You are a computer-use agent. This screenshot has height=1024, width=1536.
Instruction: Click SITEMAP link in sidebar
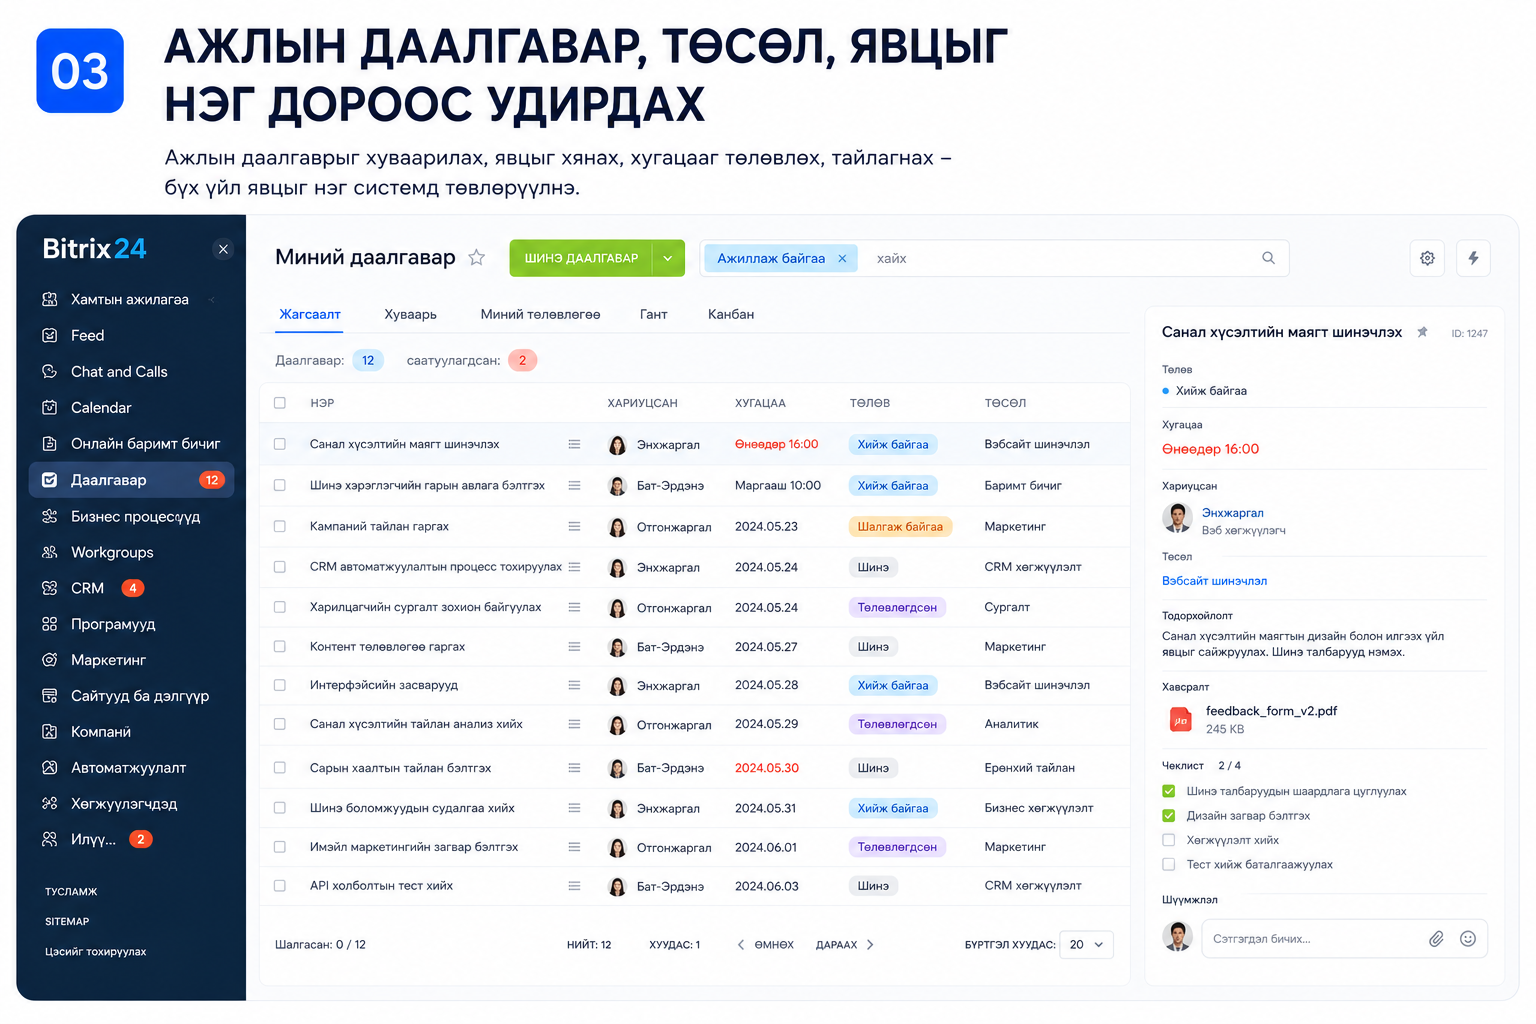point(67,922)
